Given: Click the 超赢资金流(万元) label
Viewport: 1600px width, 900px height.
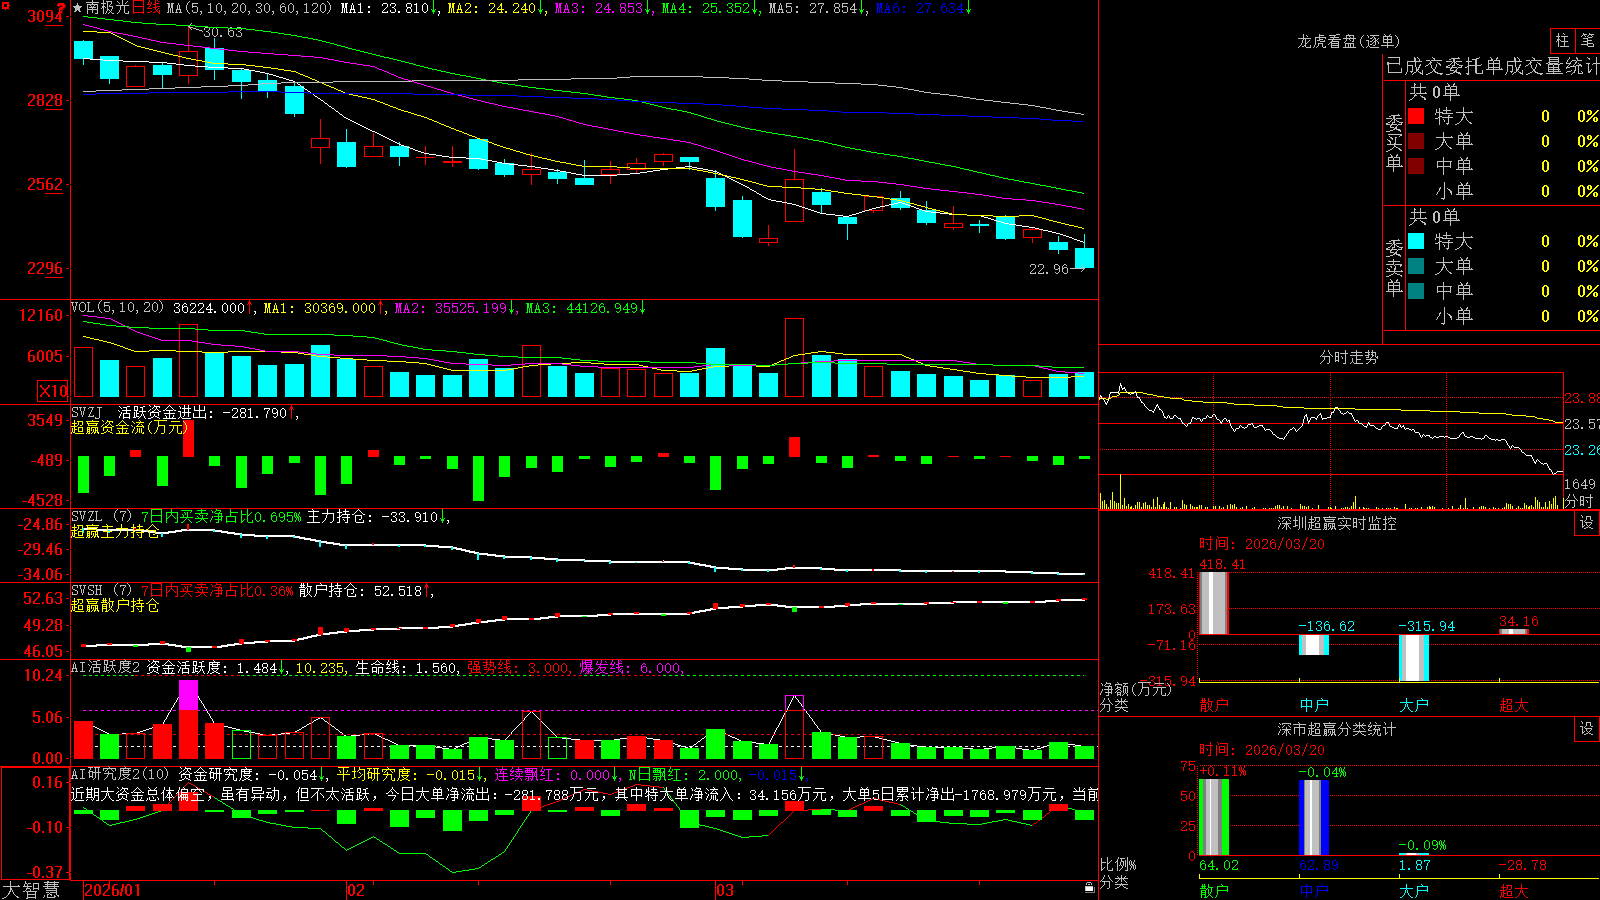Looking at the screenshot, I should coord(129,427).
